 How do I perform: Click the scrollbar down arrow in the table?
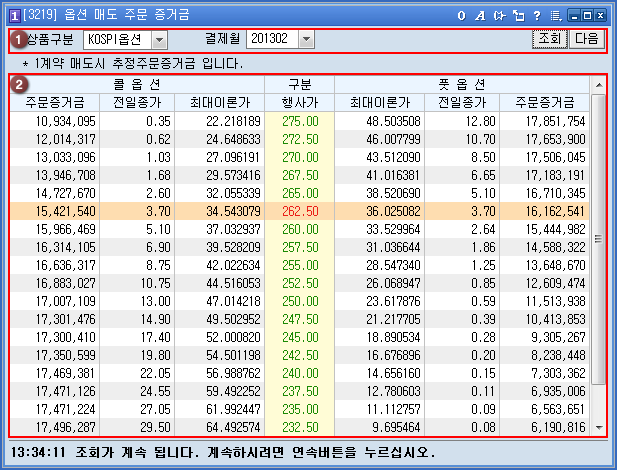tap(599, 426)
